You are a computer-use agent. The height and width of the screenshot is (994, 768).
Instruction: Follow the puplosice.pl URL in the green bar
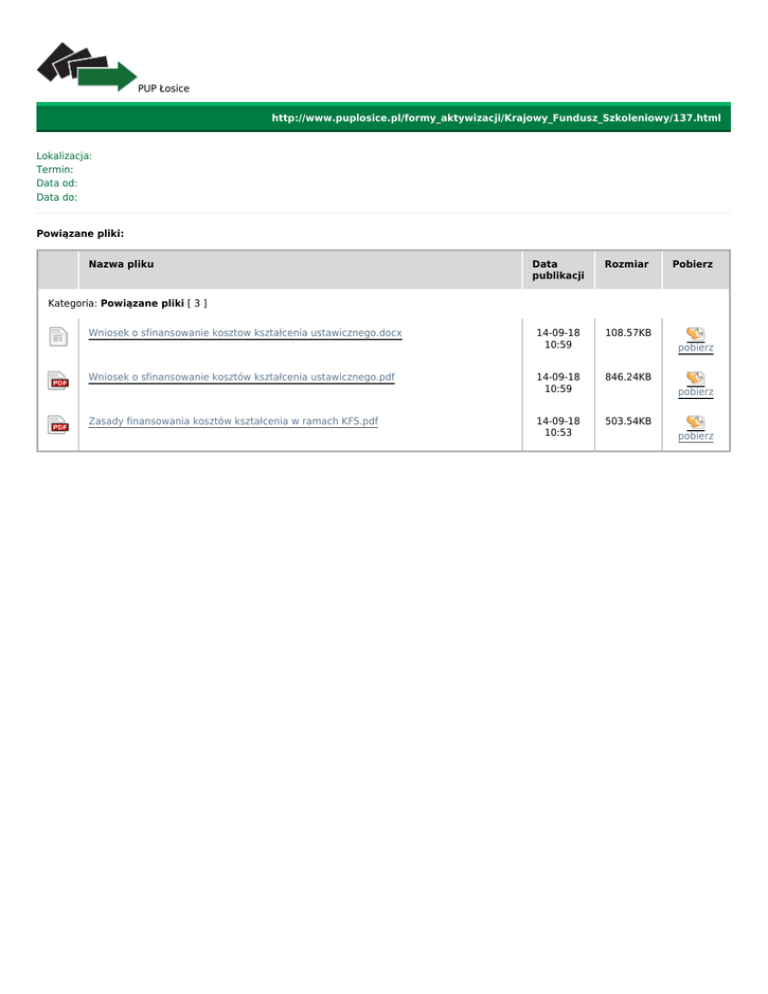point(496,118)
